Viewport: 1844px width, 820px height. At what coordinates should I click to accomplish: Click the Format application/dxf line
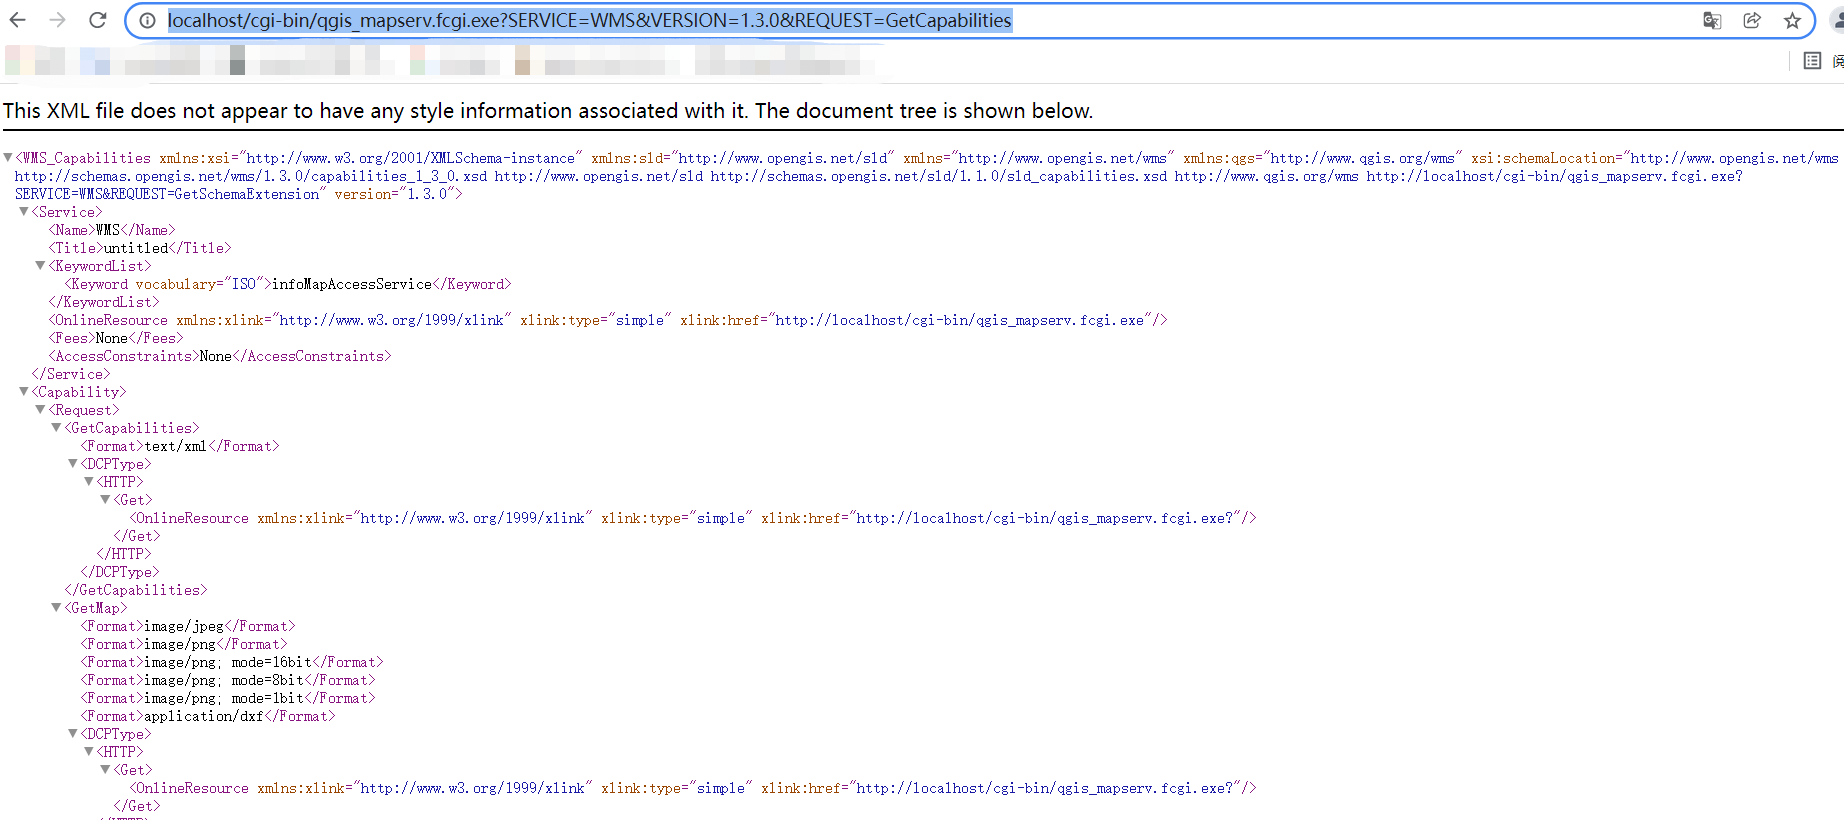(208, 716)
